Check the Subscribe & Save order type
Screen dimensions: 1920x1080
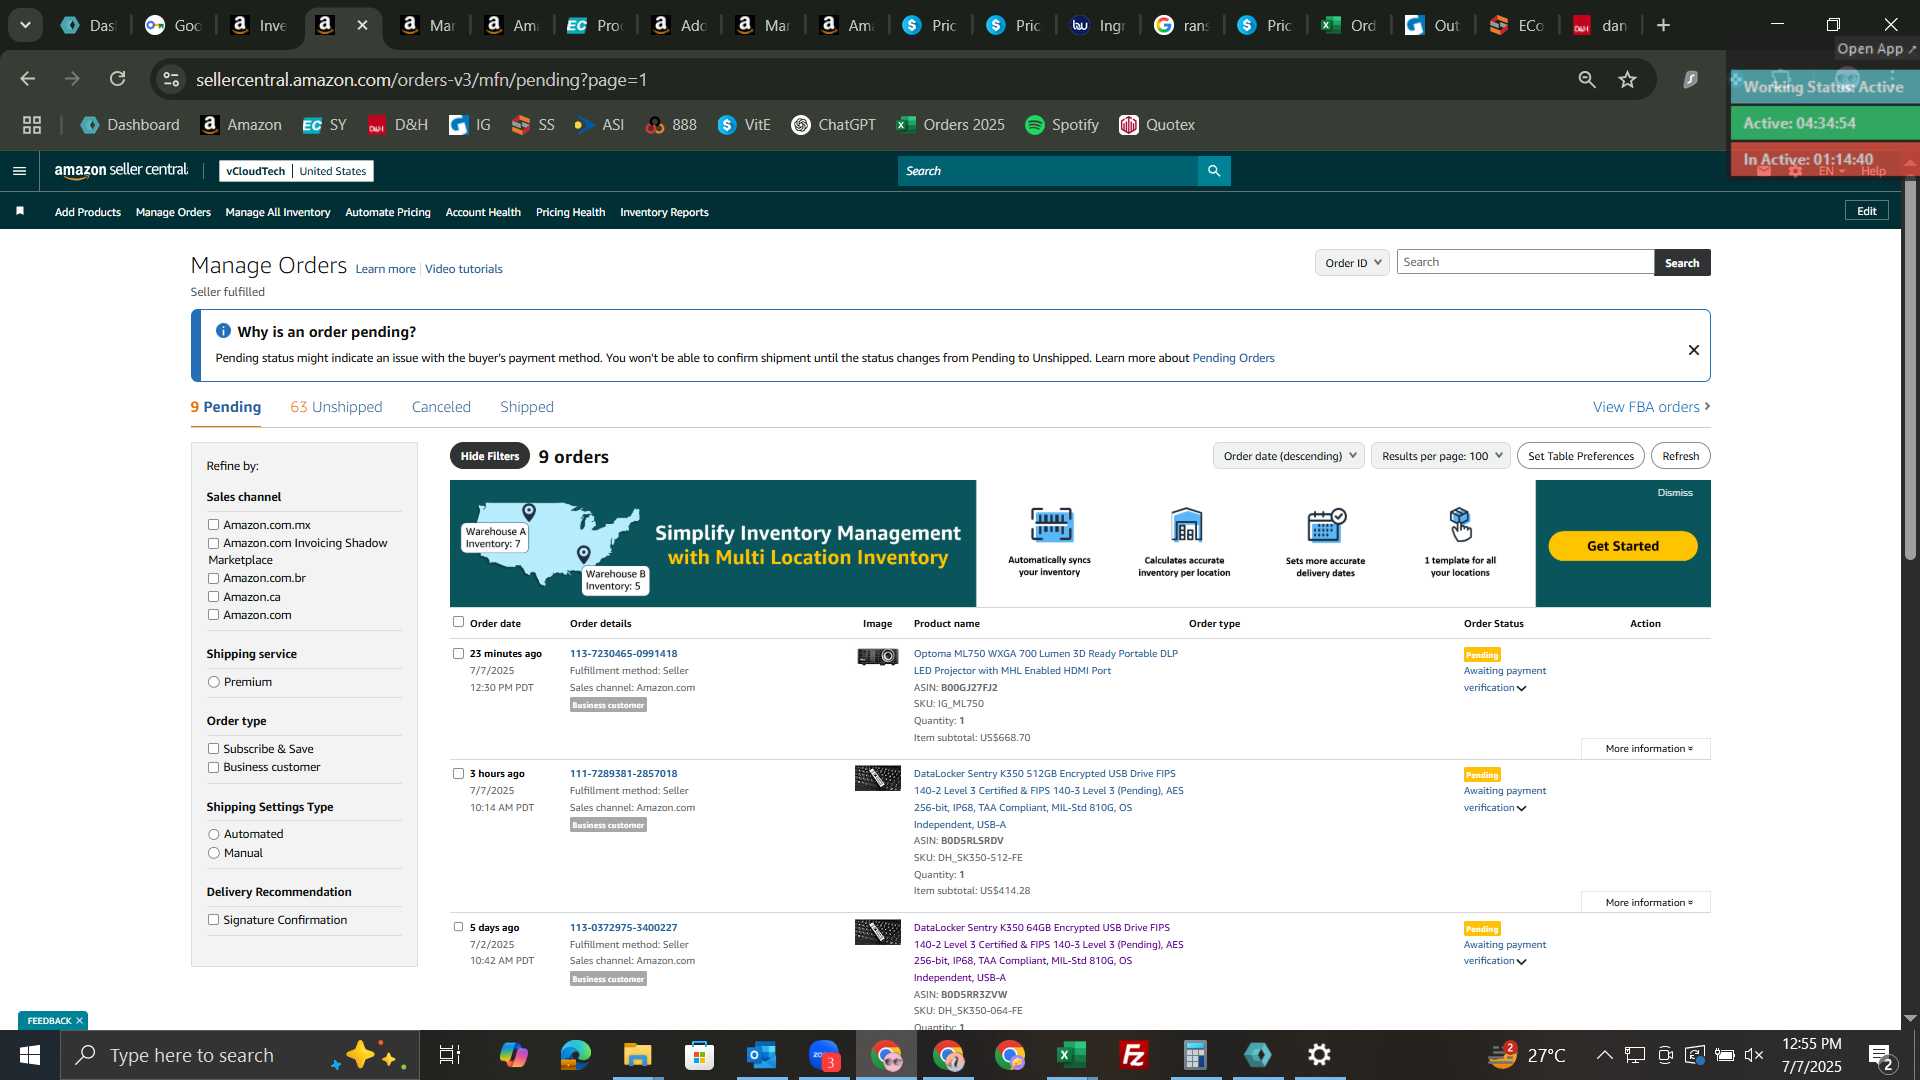click(x=213, y=749)
